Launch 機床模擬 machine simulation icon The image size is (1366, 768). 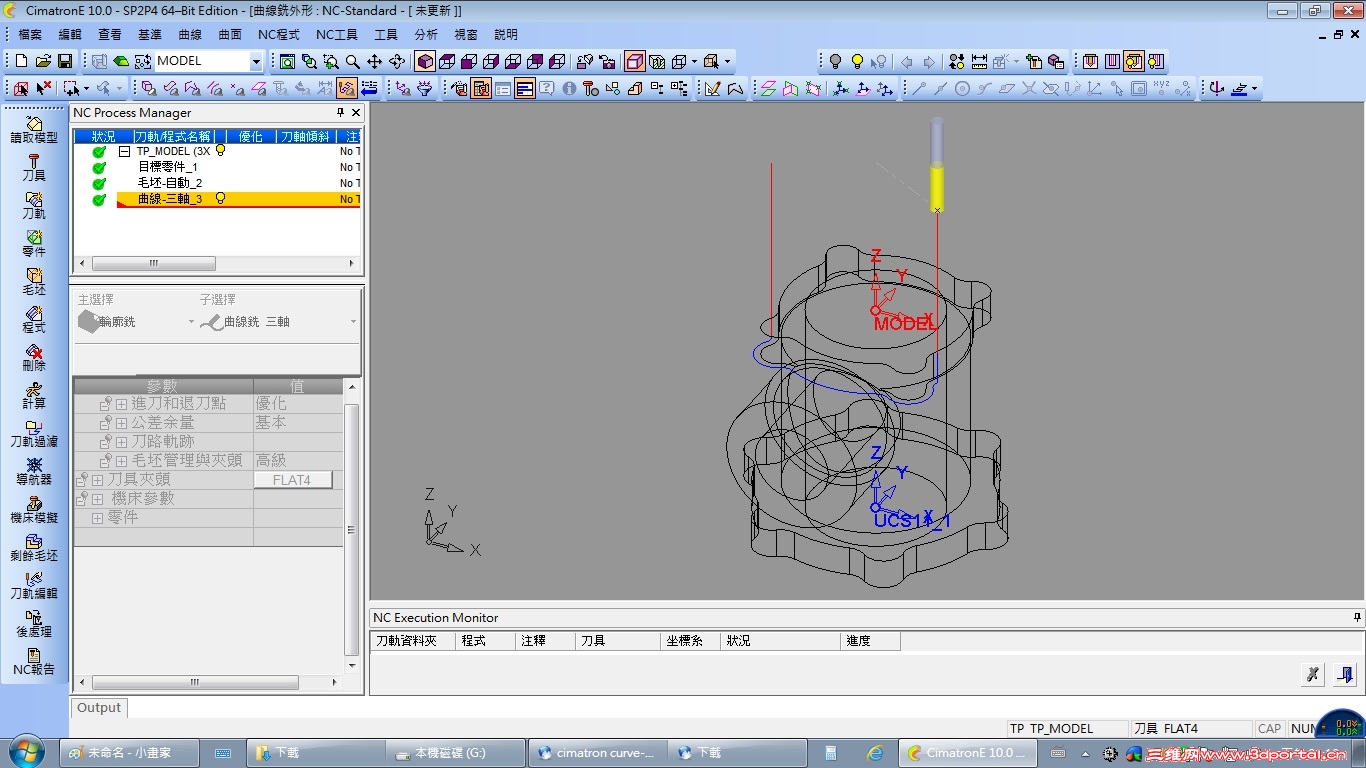[x=34, y=510]
